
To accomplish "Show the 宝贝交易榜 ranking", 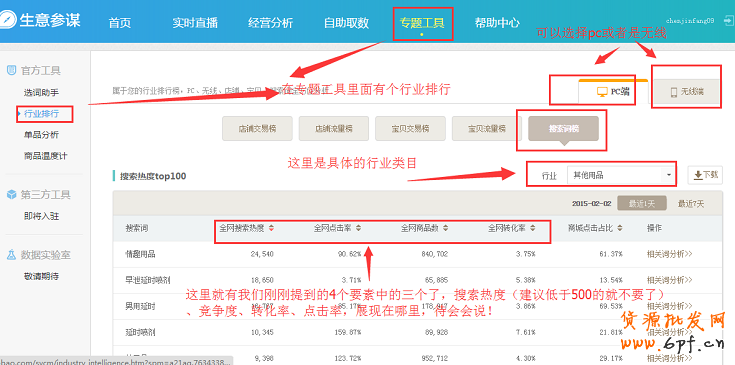I will 410,128.
